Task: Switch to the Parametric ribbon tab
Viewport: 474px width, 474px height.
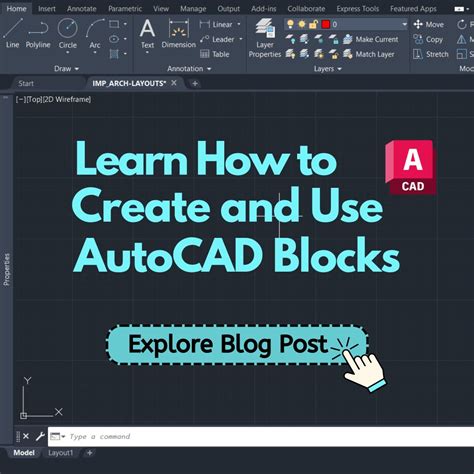Action: click(125, 9)
